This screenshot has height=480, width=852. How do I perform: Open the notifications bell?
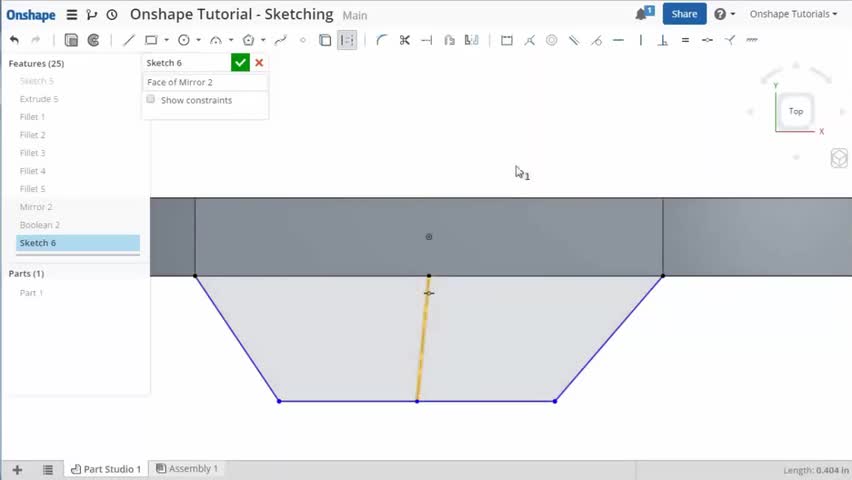click(644, 14)
